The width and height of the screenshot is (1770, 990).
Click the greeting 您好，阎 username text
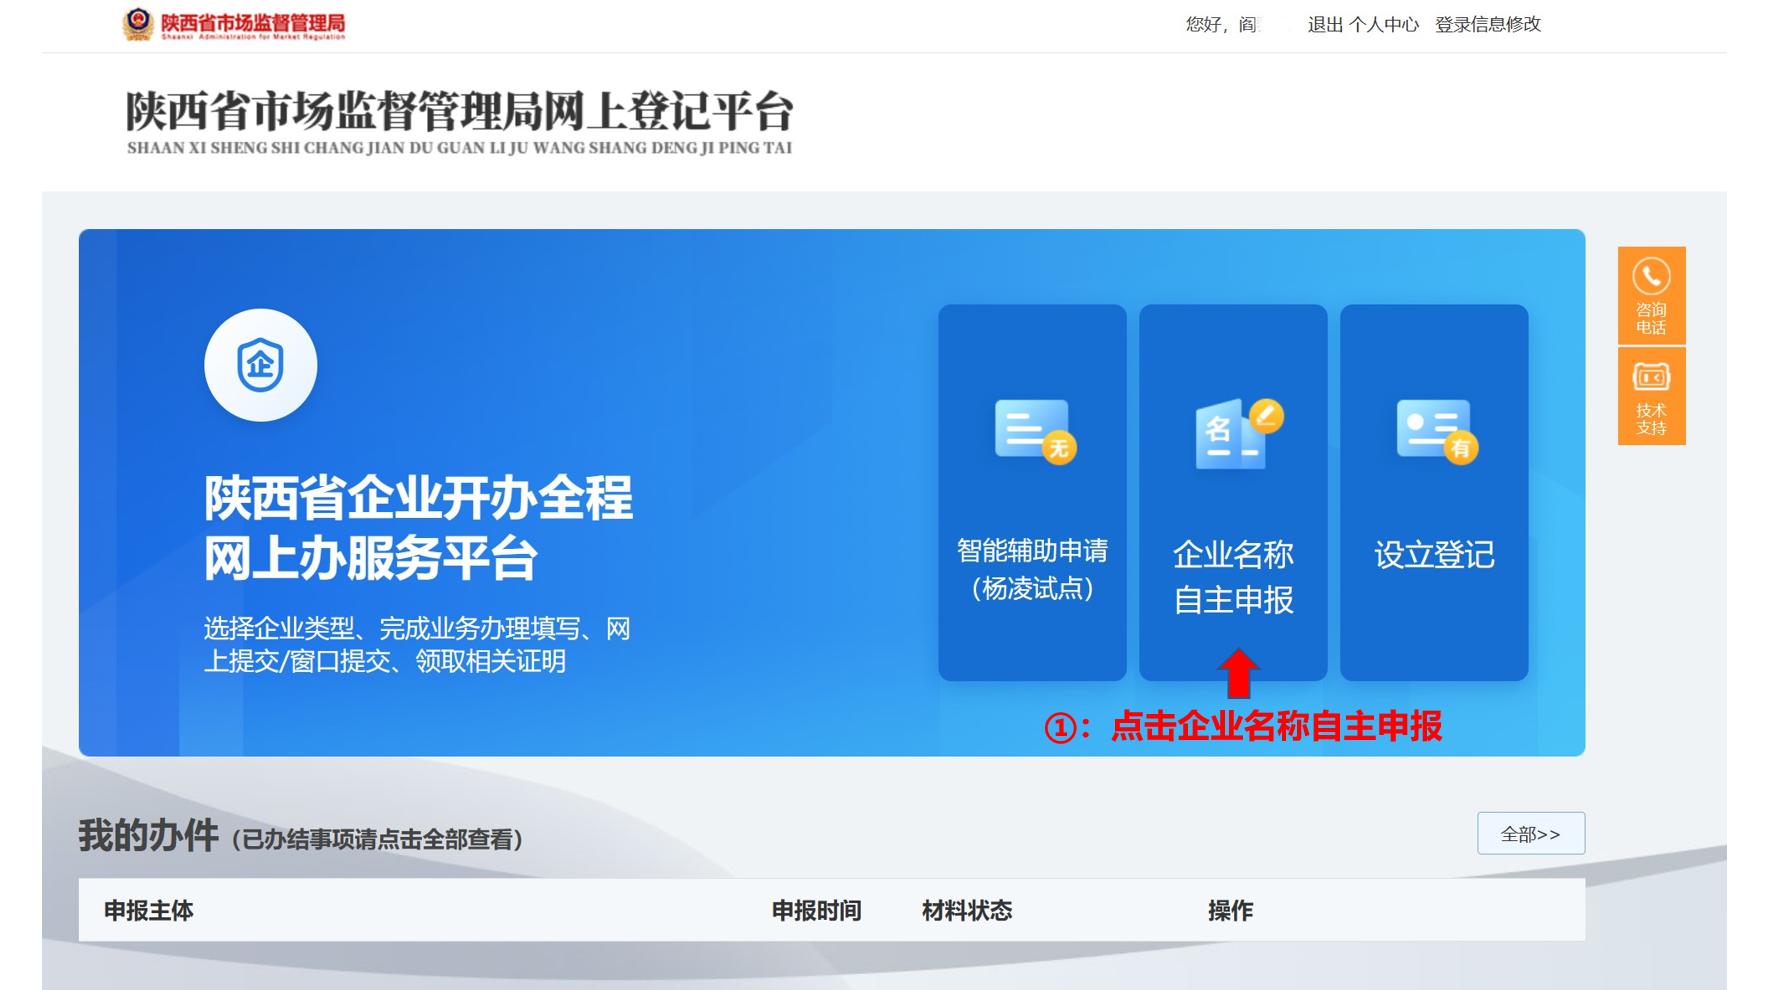pos(1222,25)
